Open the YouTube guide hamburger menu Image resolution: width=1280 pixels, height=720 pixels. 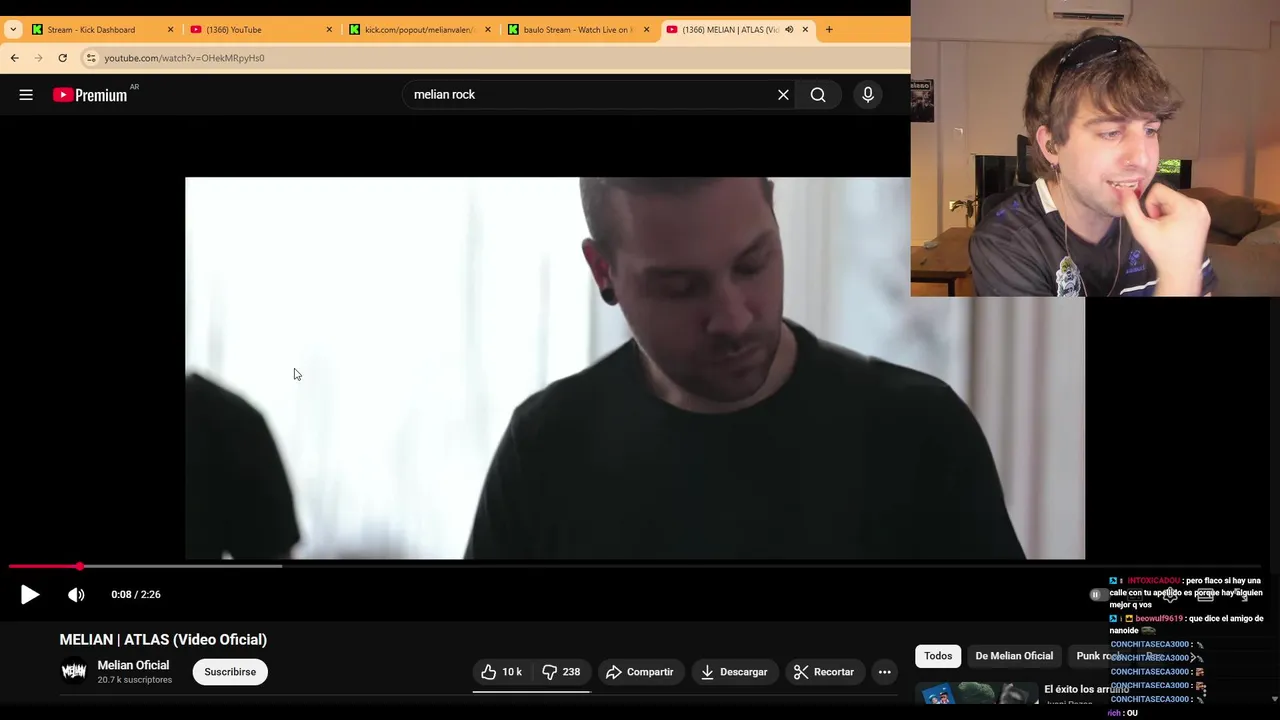(x=26, y=95)
